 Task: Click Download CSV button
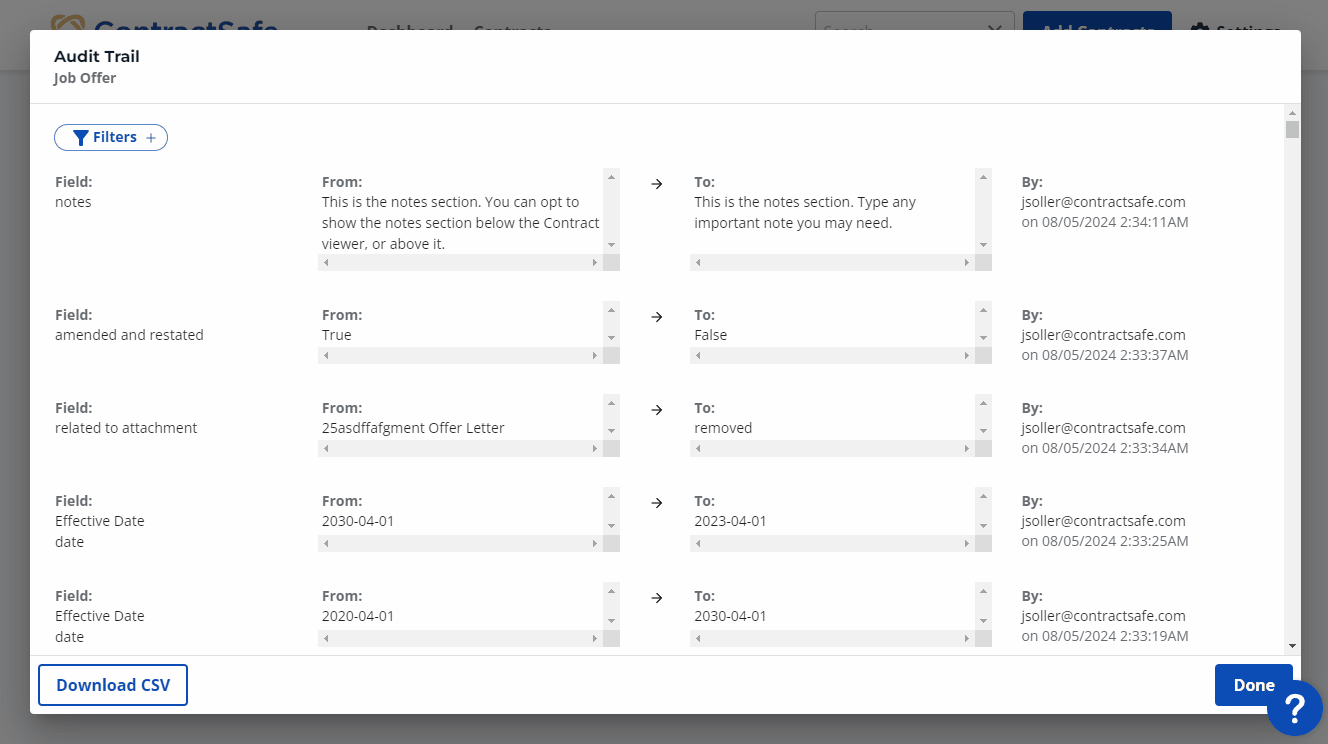coord(113,685)
